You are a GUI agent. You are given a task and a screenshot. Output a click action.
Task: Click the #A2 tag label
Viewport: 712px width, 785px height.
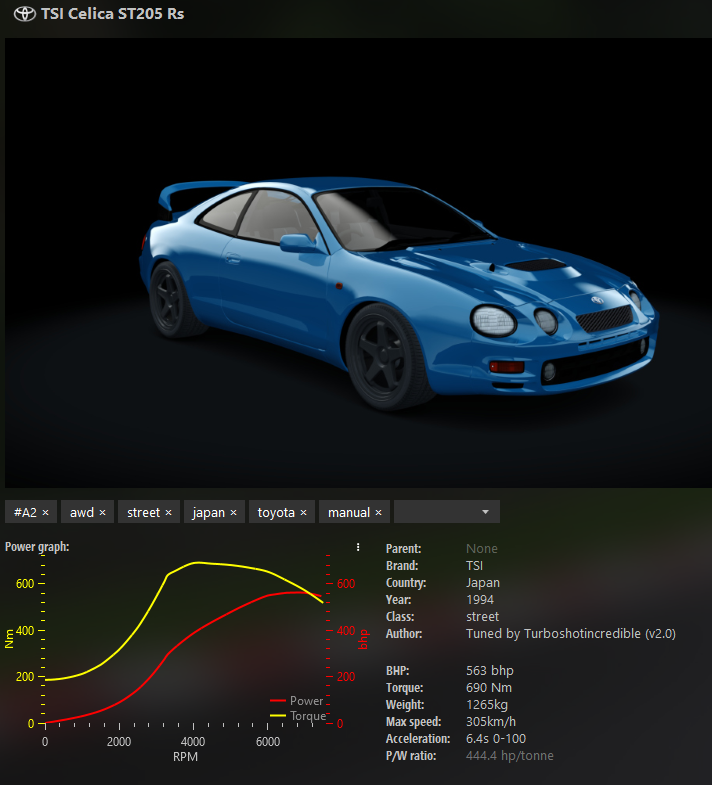click(25, 512)
